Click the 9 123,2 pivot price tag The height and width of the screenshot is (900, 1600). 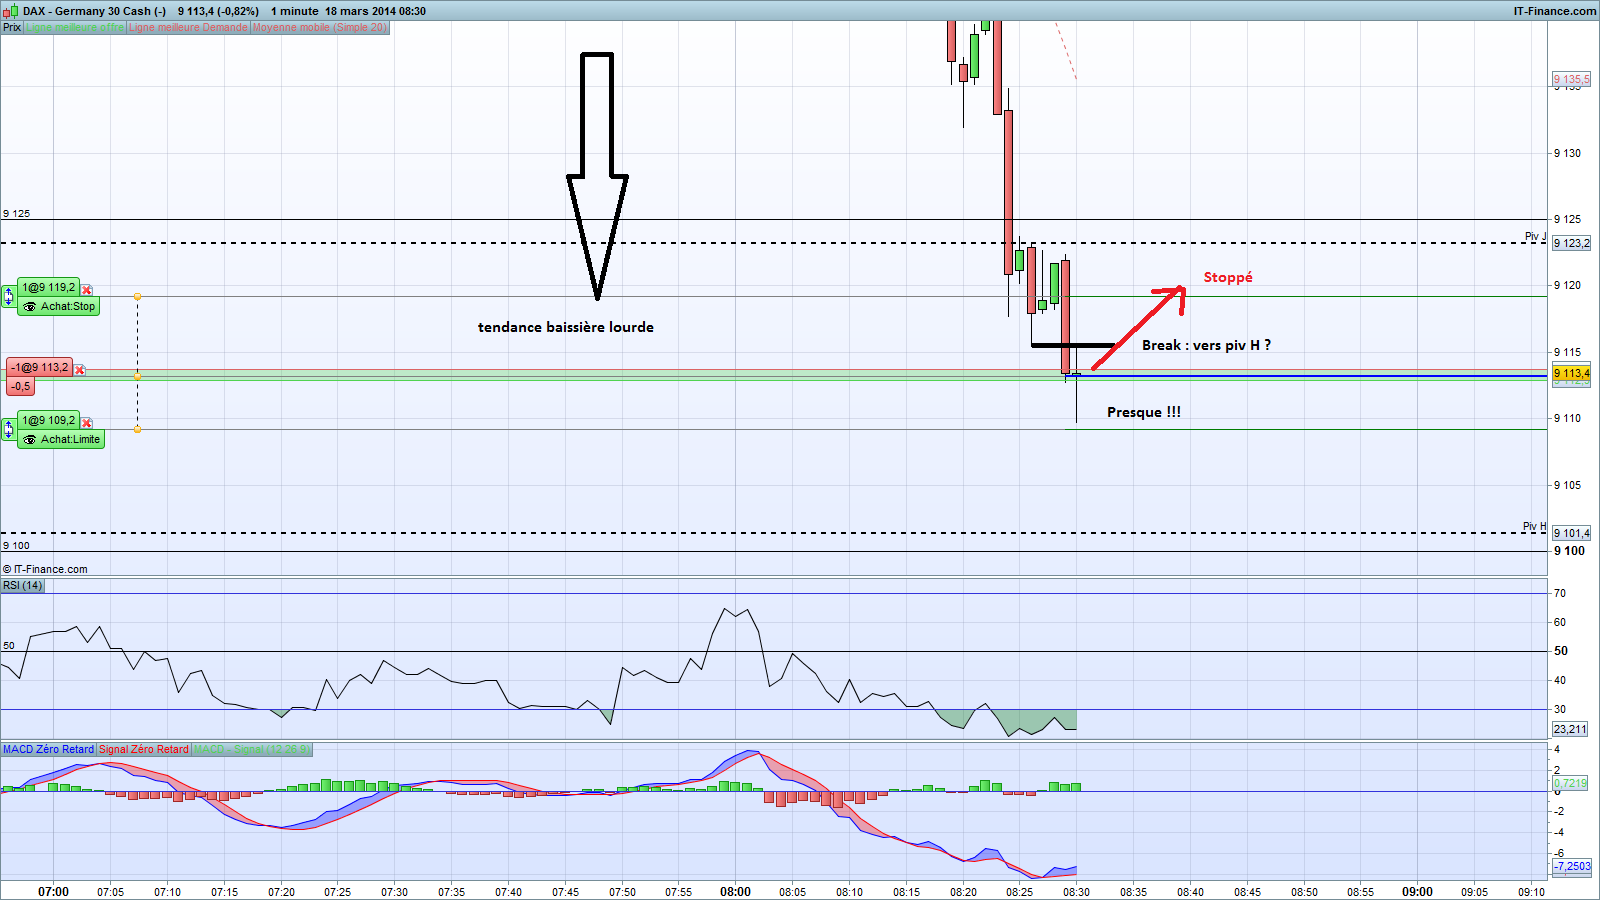click(1571, 243)
